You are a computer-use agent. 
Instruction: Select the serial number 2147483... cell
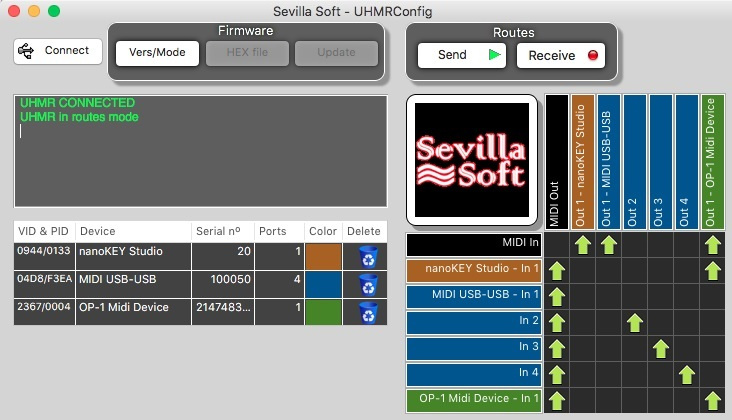(x=223, y=312)
